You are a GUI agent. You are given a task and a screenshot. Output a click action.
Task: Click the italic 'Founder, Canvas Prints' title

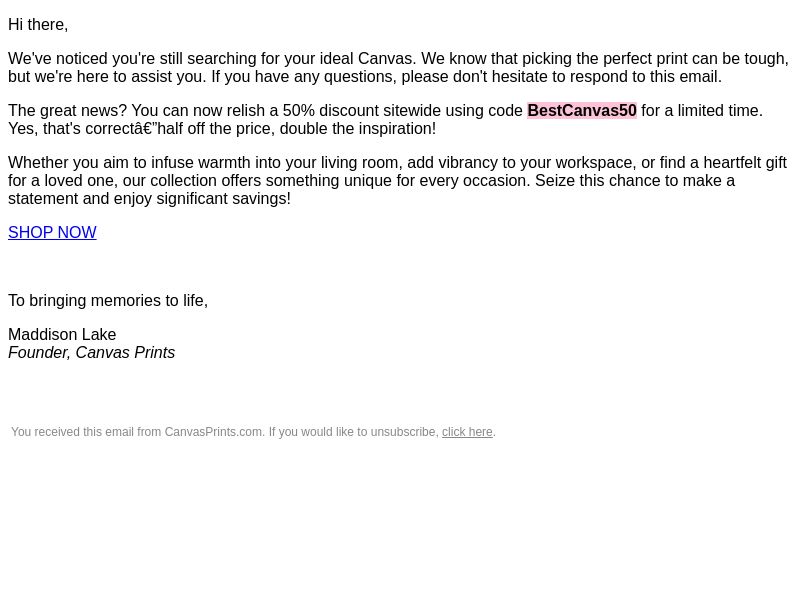[x=91, y=352]
